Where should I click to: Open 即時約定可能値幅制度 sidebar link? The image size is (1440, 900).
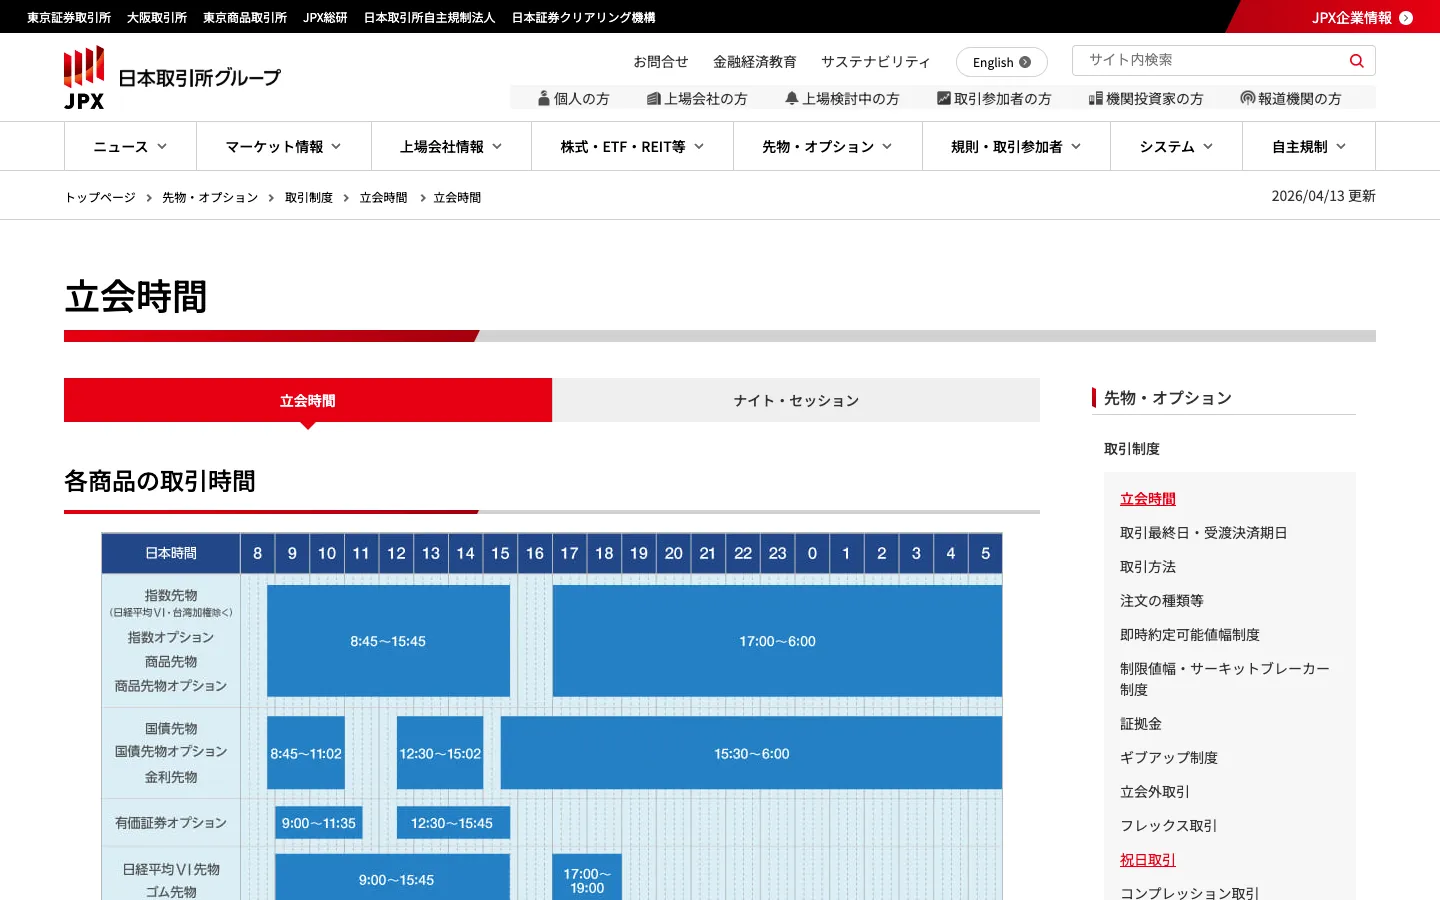1190,635
